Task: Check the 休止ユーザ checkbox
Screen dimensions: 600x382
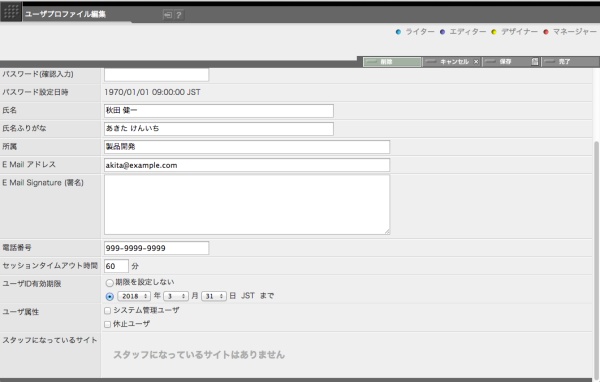Action: pos(108,324)
